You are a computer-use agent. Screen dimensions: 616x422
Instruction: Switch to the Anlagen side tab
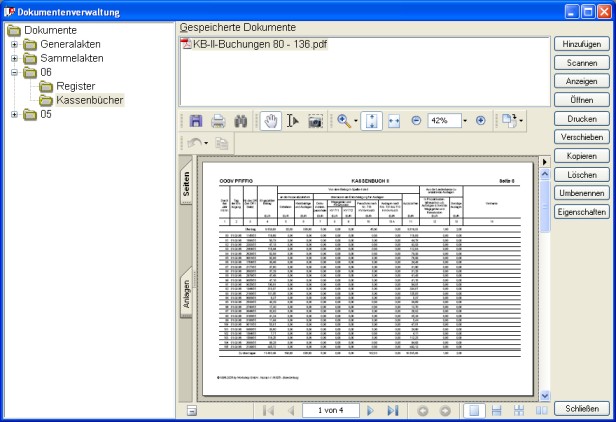186,292
